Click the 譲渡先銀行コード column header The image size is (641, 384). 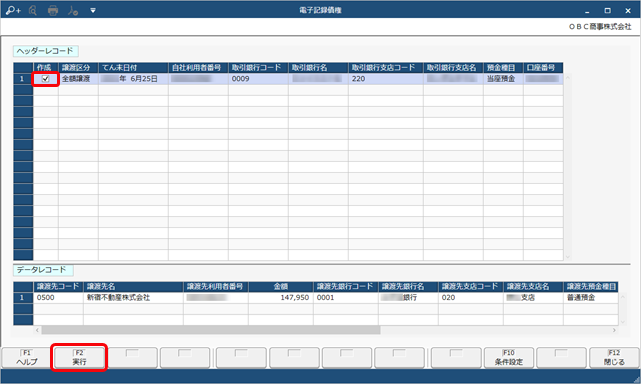(346, 287)
